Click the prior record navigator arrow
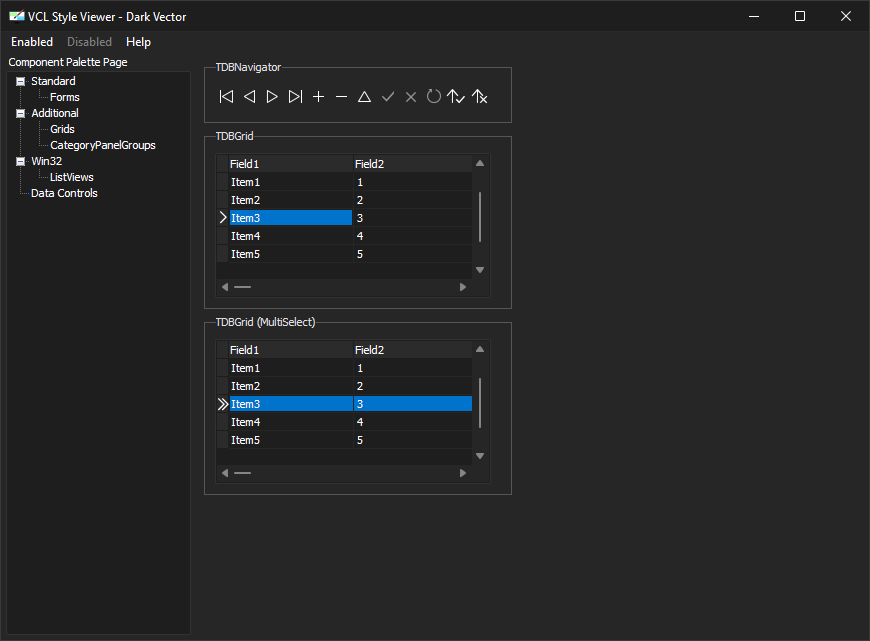Image resolution: width=870 pixels, height=641 pixels. [x=250, y=97]
